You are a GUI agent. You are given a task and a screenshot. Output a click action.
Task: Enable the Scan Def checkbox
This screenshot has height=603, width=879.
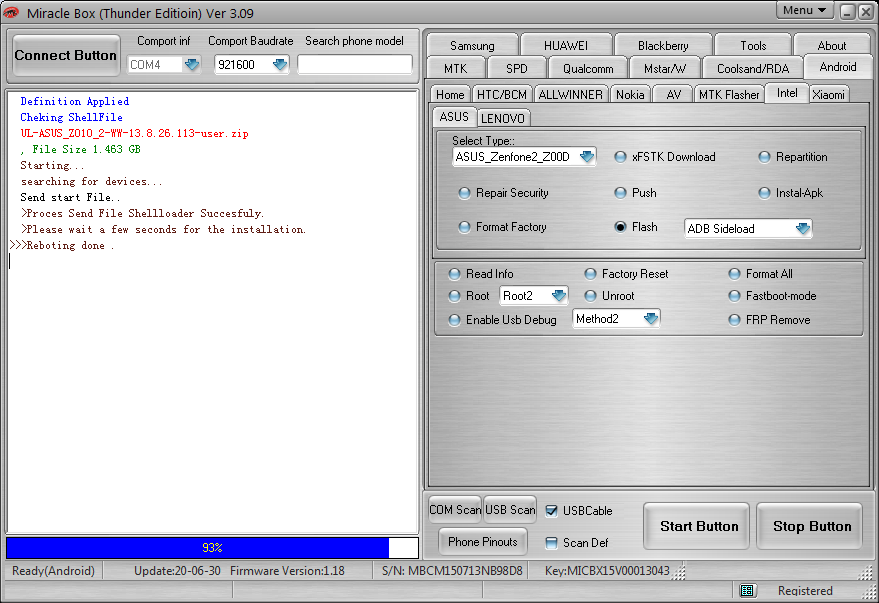(x=552, y=542)
